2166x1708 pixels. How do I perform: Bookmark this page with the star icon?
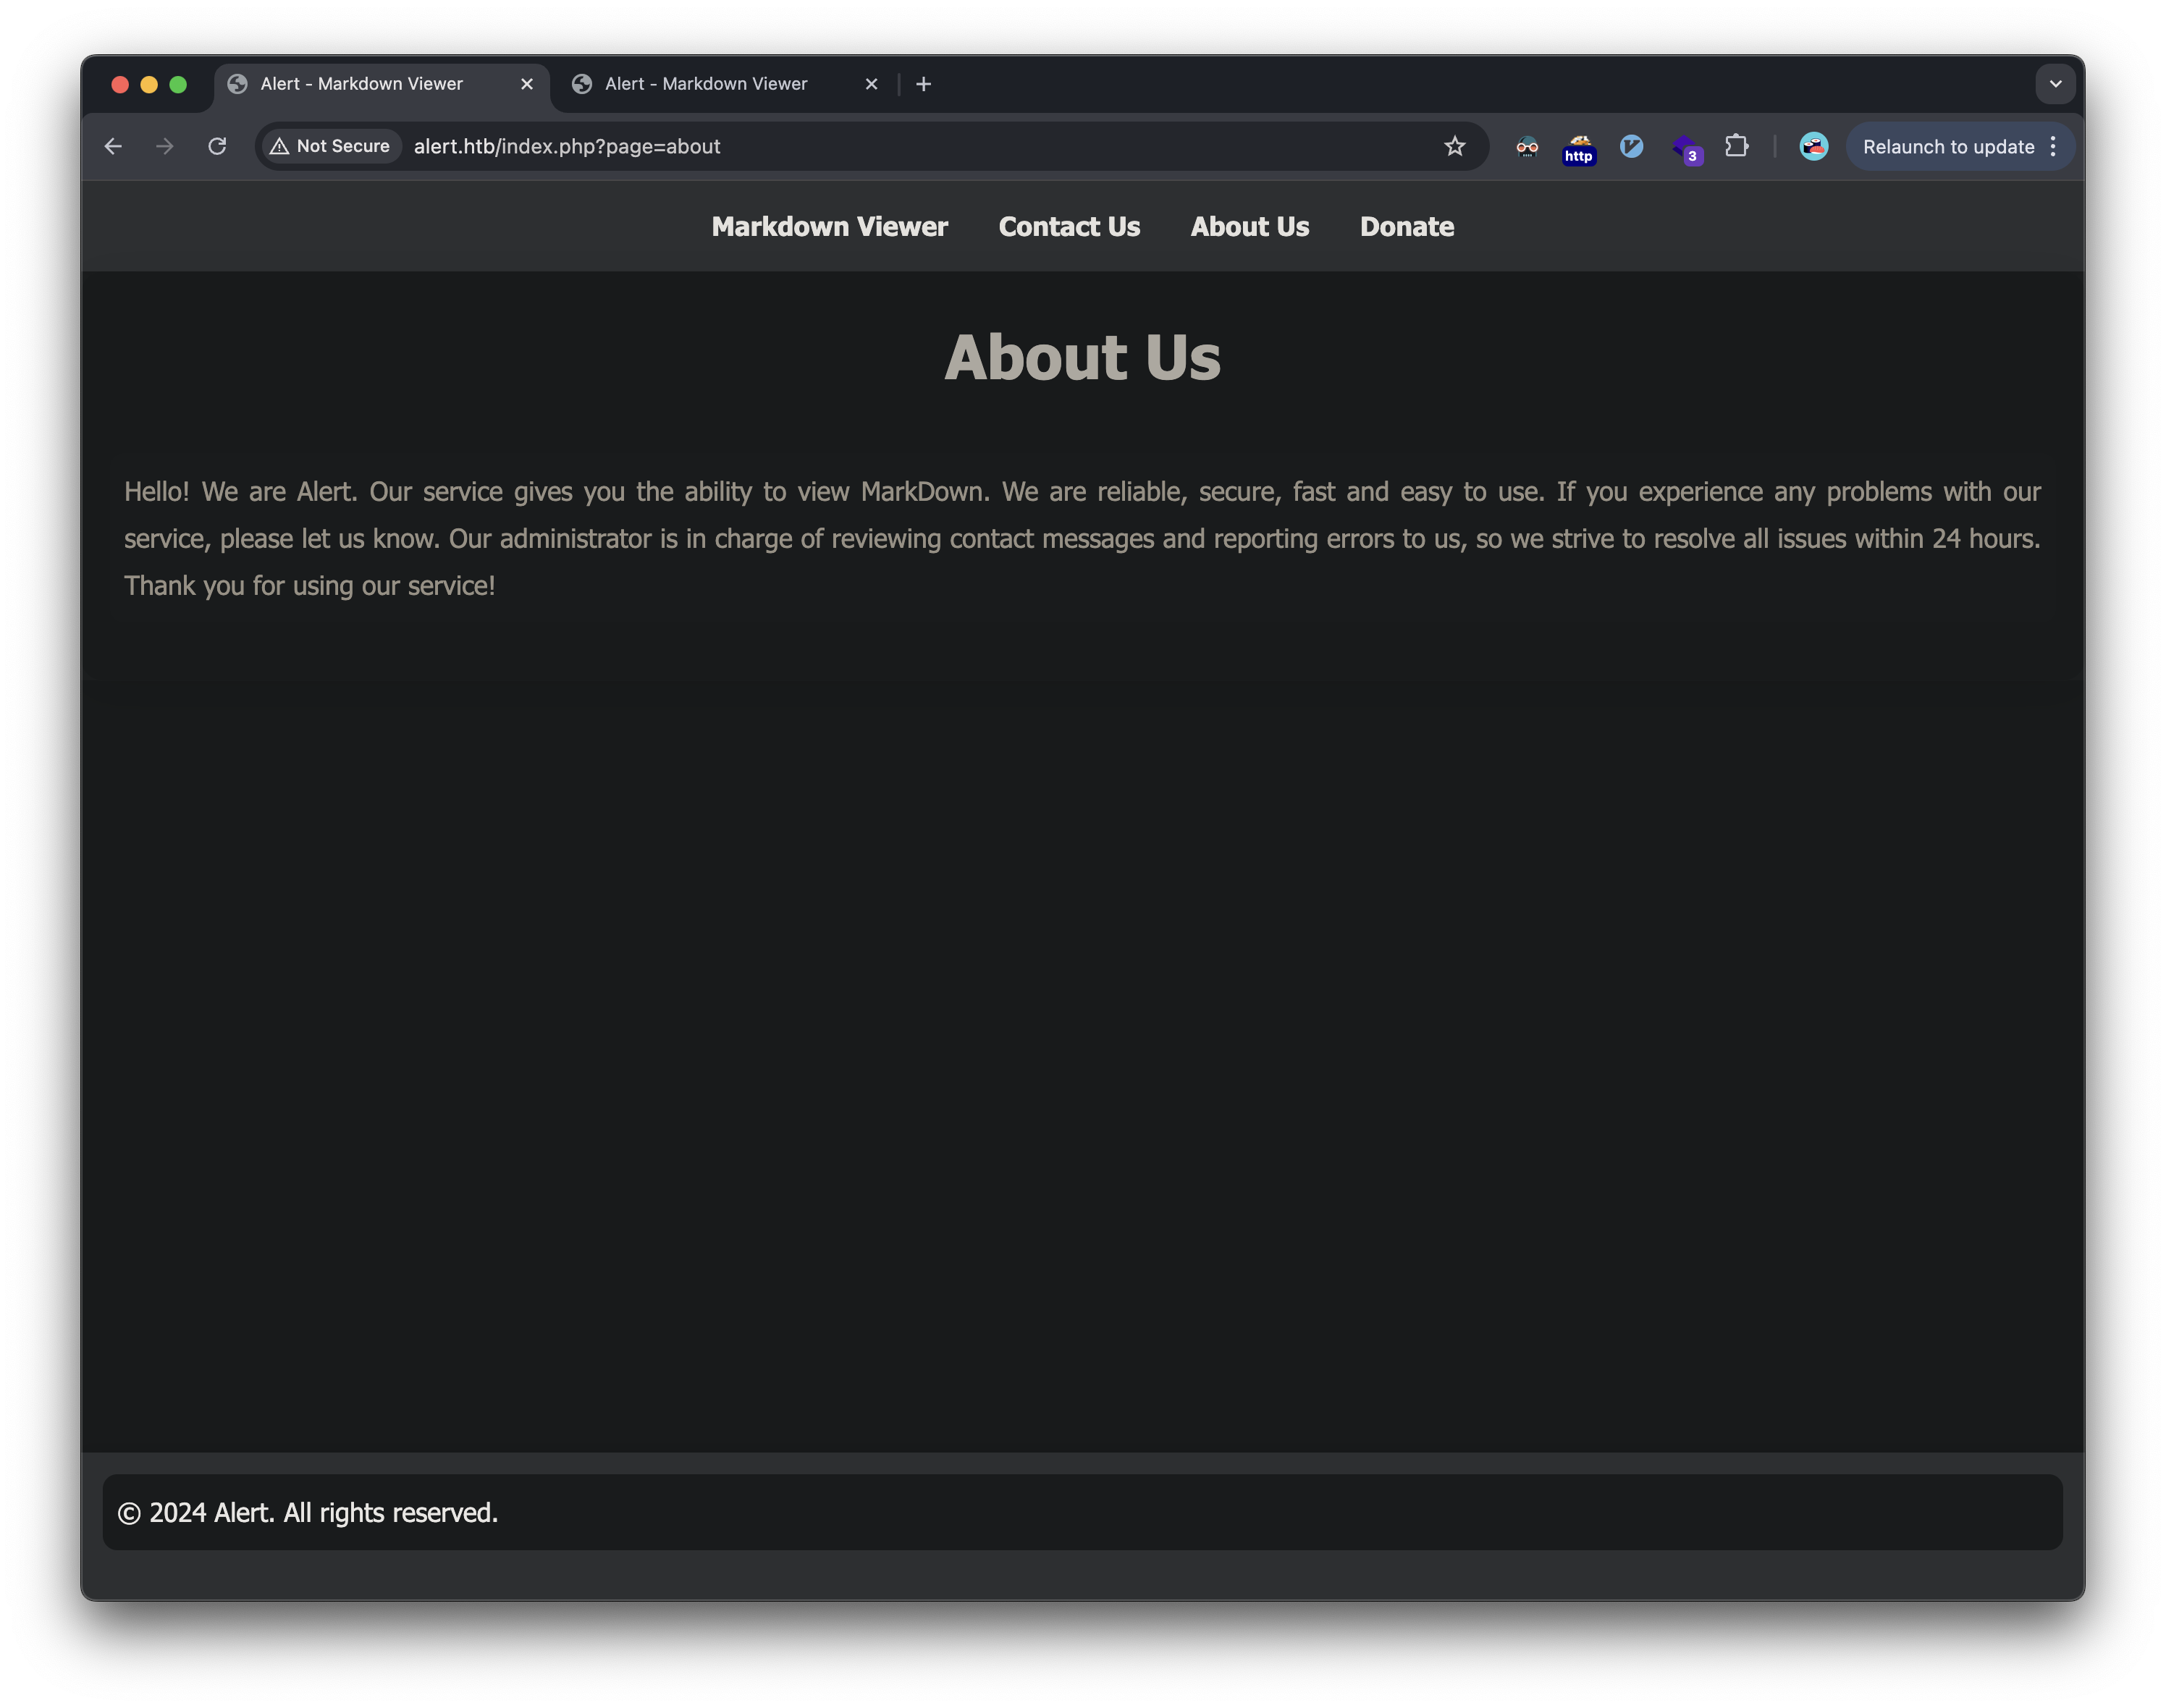tap(1454, 146)
